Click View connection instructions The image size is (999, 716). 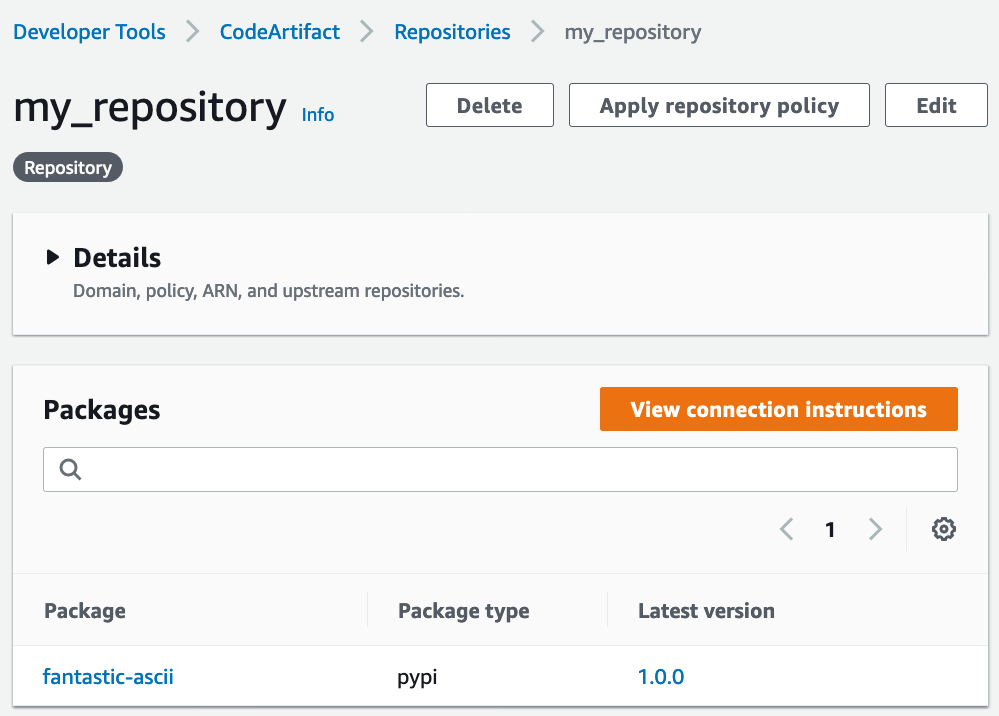click(x=778, y=409)
